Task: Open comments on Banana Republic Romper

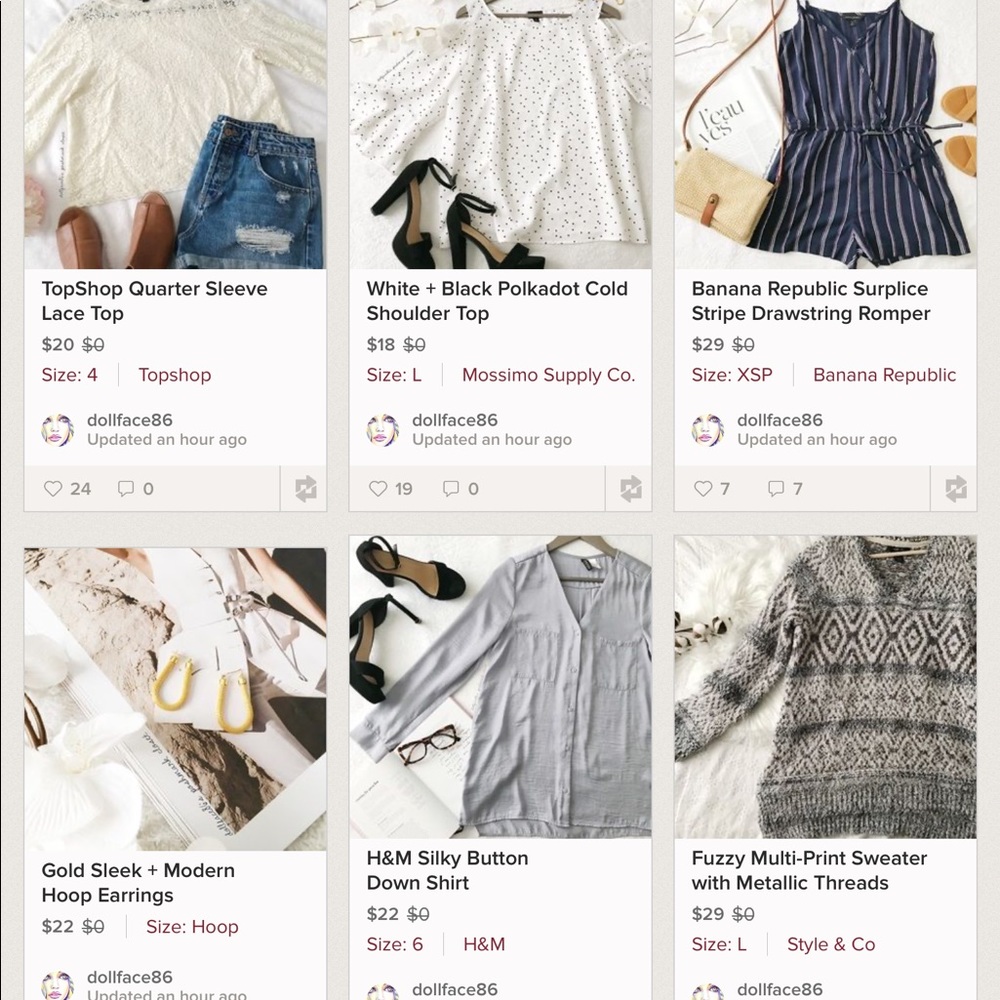Action: [776, 489]
